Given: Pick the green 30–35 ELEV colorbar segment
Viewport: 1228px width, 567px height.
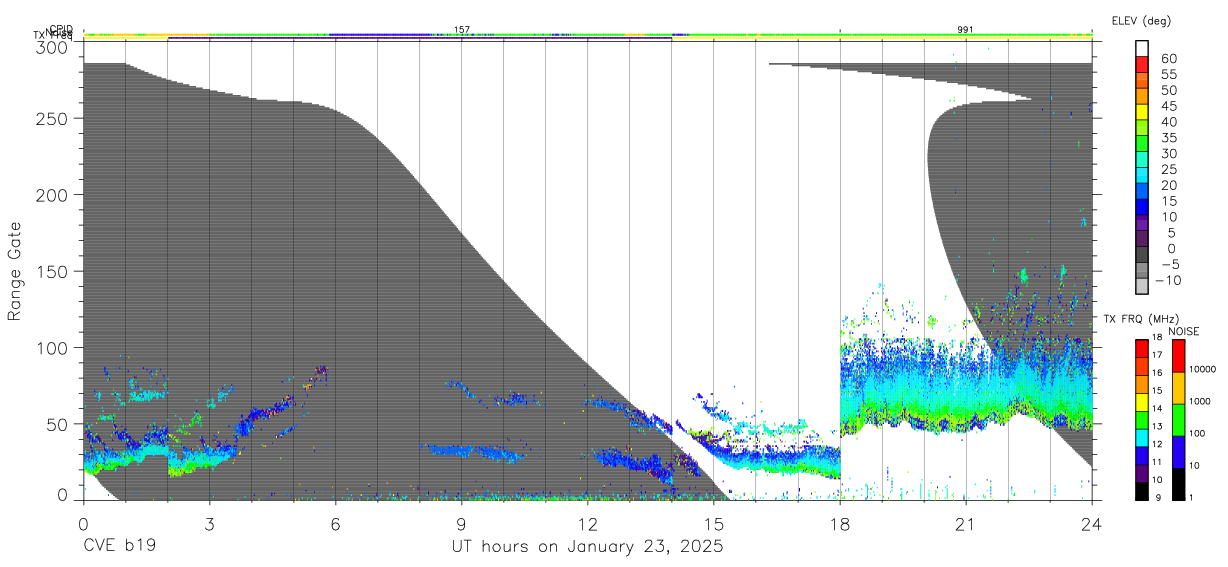Looking at the screenshot, I should 1143,145.
